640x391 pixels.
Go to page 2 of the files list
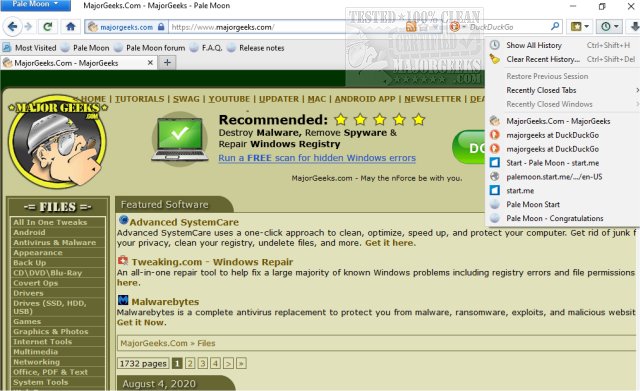(190, 363)
